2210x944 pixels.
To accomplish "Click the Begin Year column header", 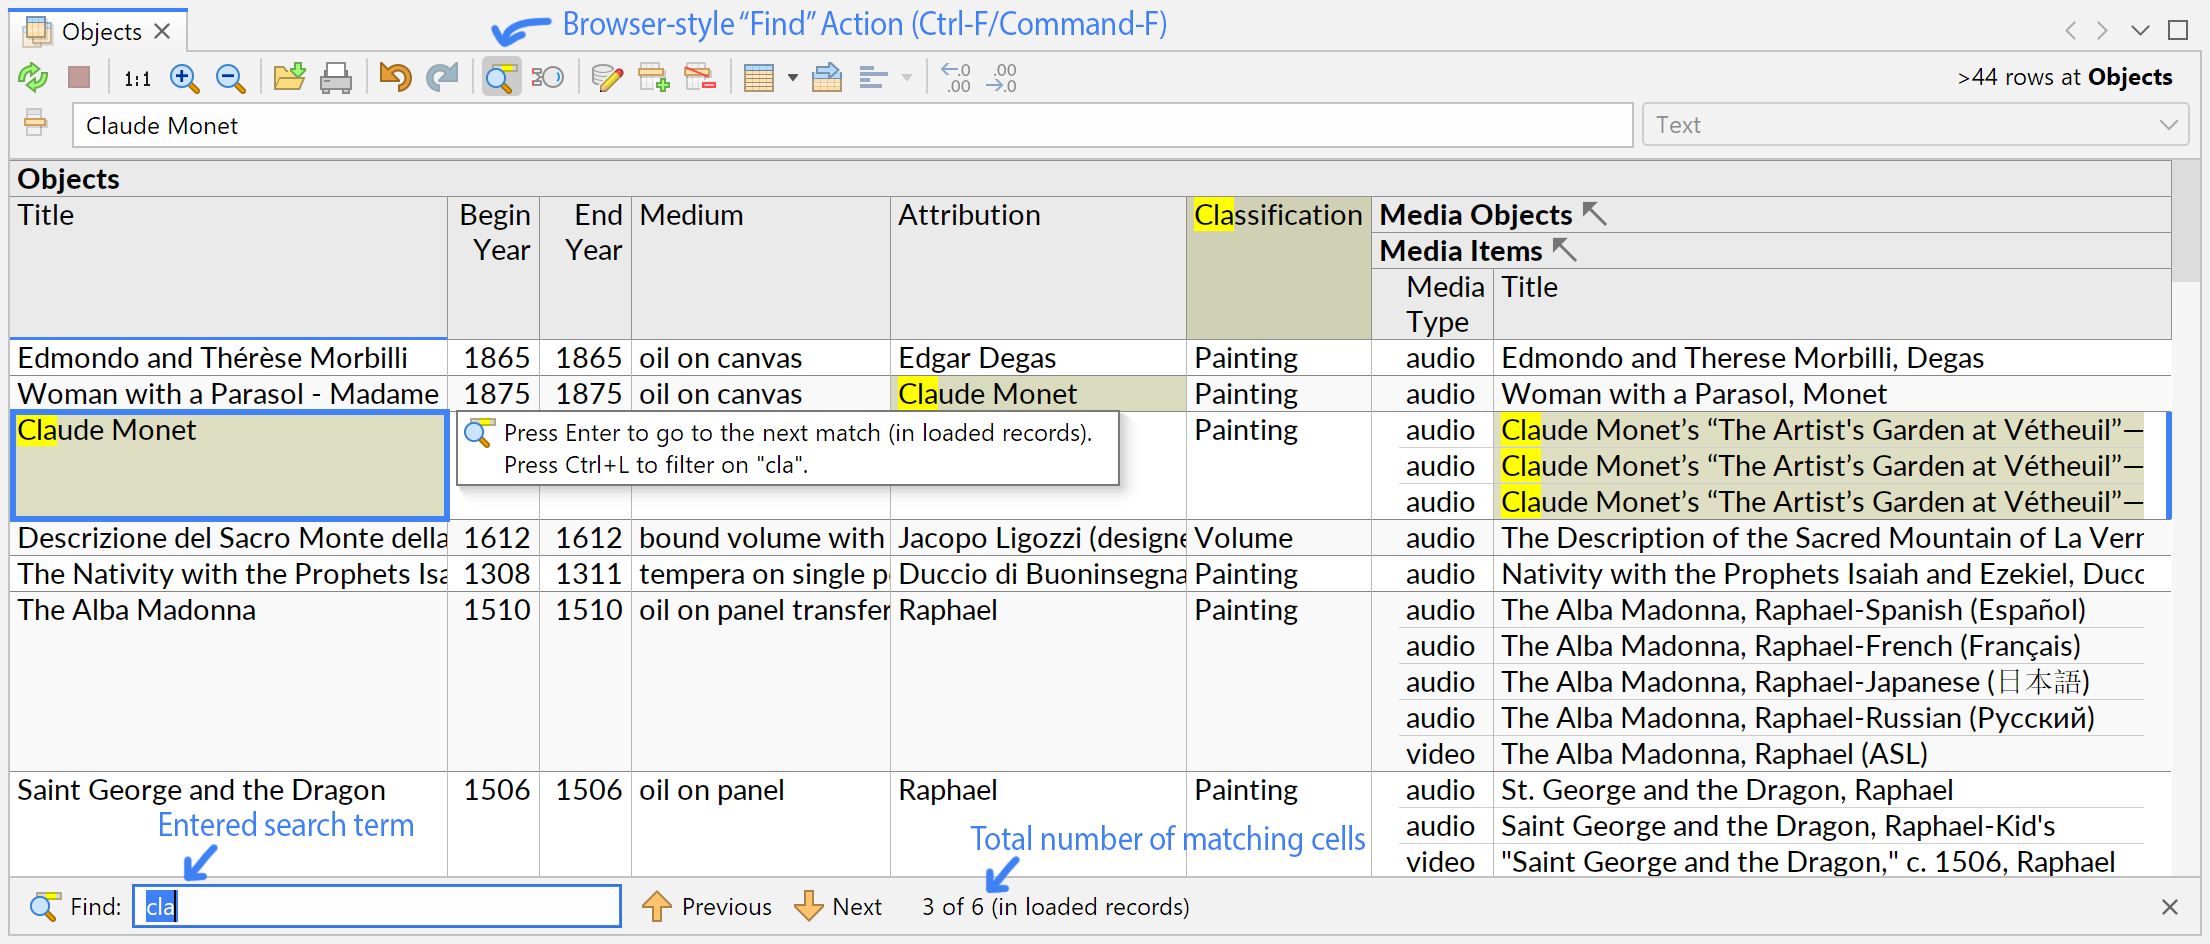I will 494,267.
